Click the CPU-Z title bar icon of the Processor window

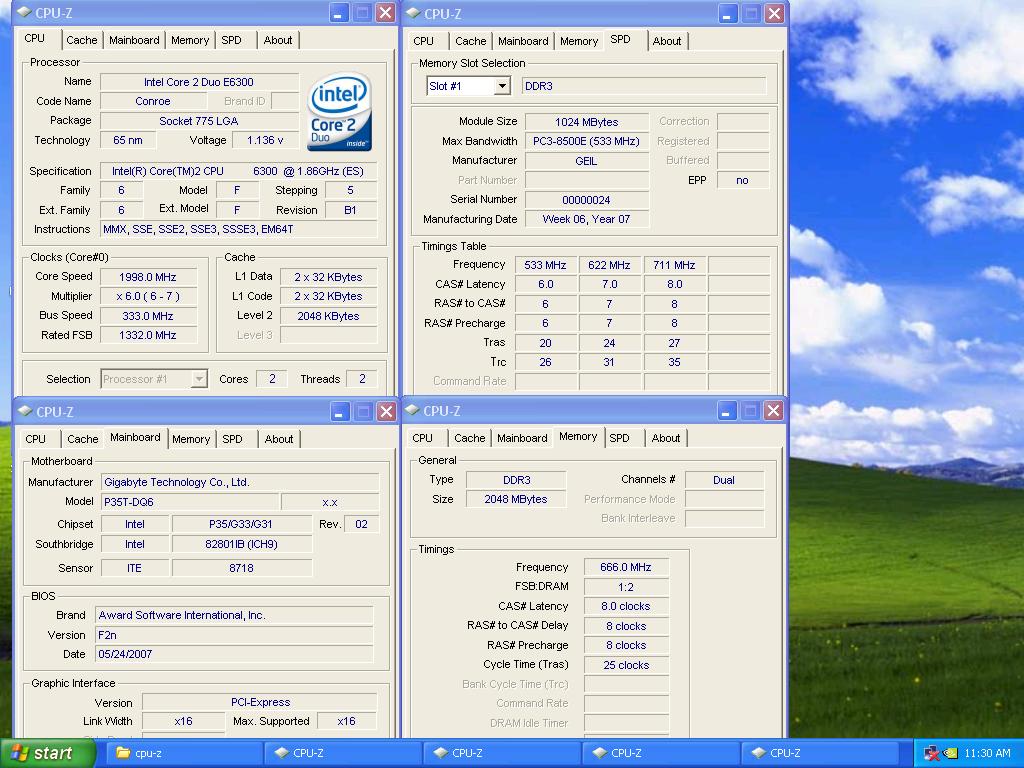[x=25, y=12]
